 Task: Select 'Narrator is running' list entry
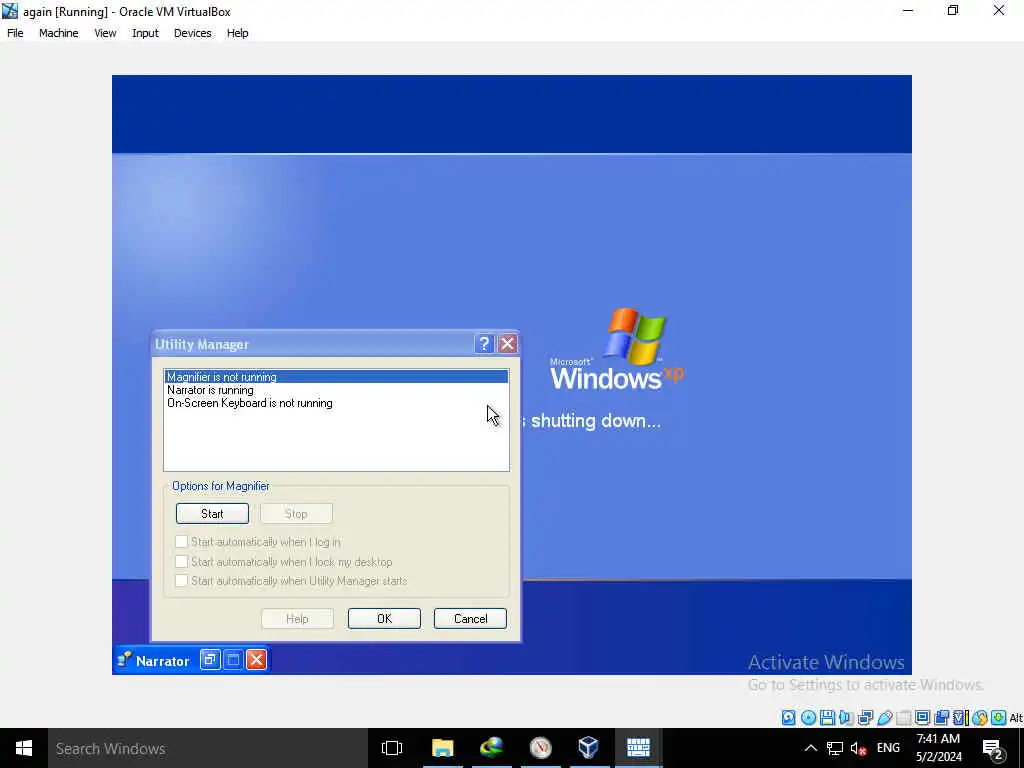(x=336, y=390)
